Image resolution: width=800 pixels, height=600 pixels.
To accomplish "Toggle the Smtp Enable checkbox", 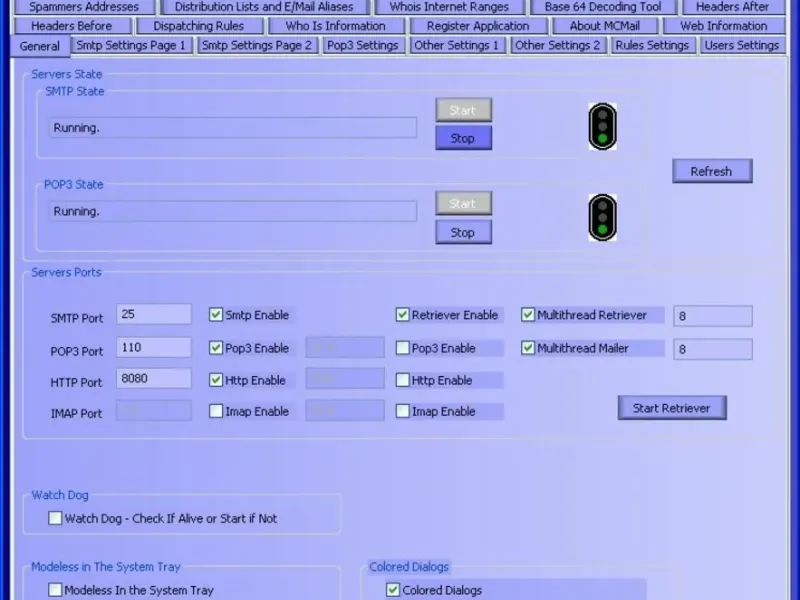I will pyautogui.click(x=216, y=315).
